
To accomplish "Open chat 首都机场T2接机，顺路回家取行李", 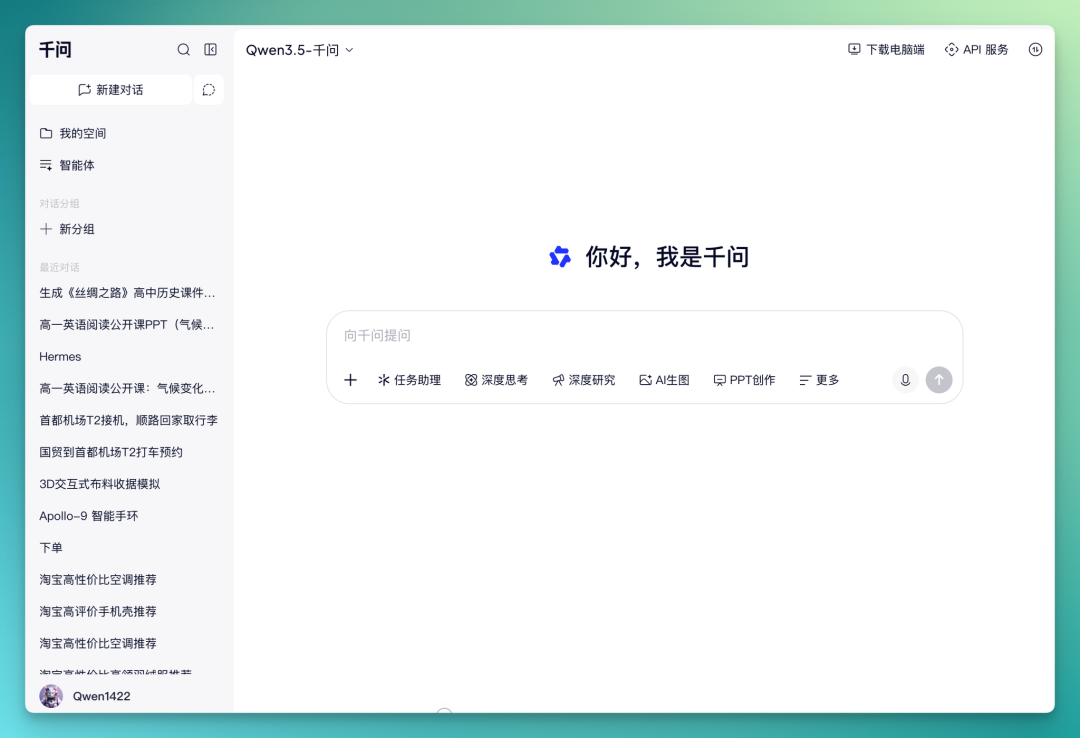I will point(129,420).
